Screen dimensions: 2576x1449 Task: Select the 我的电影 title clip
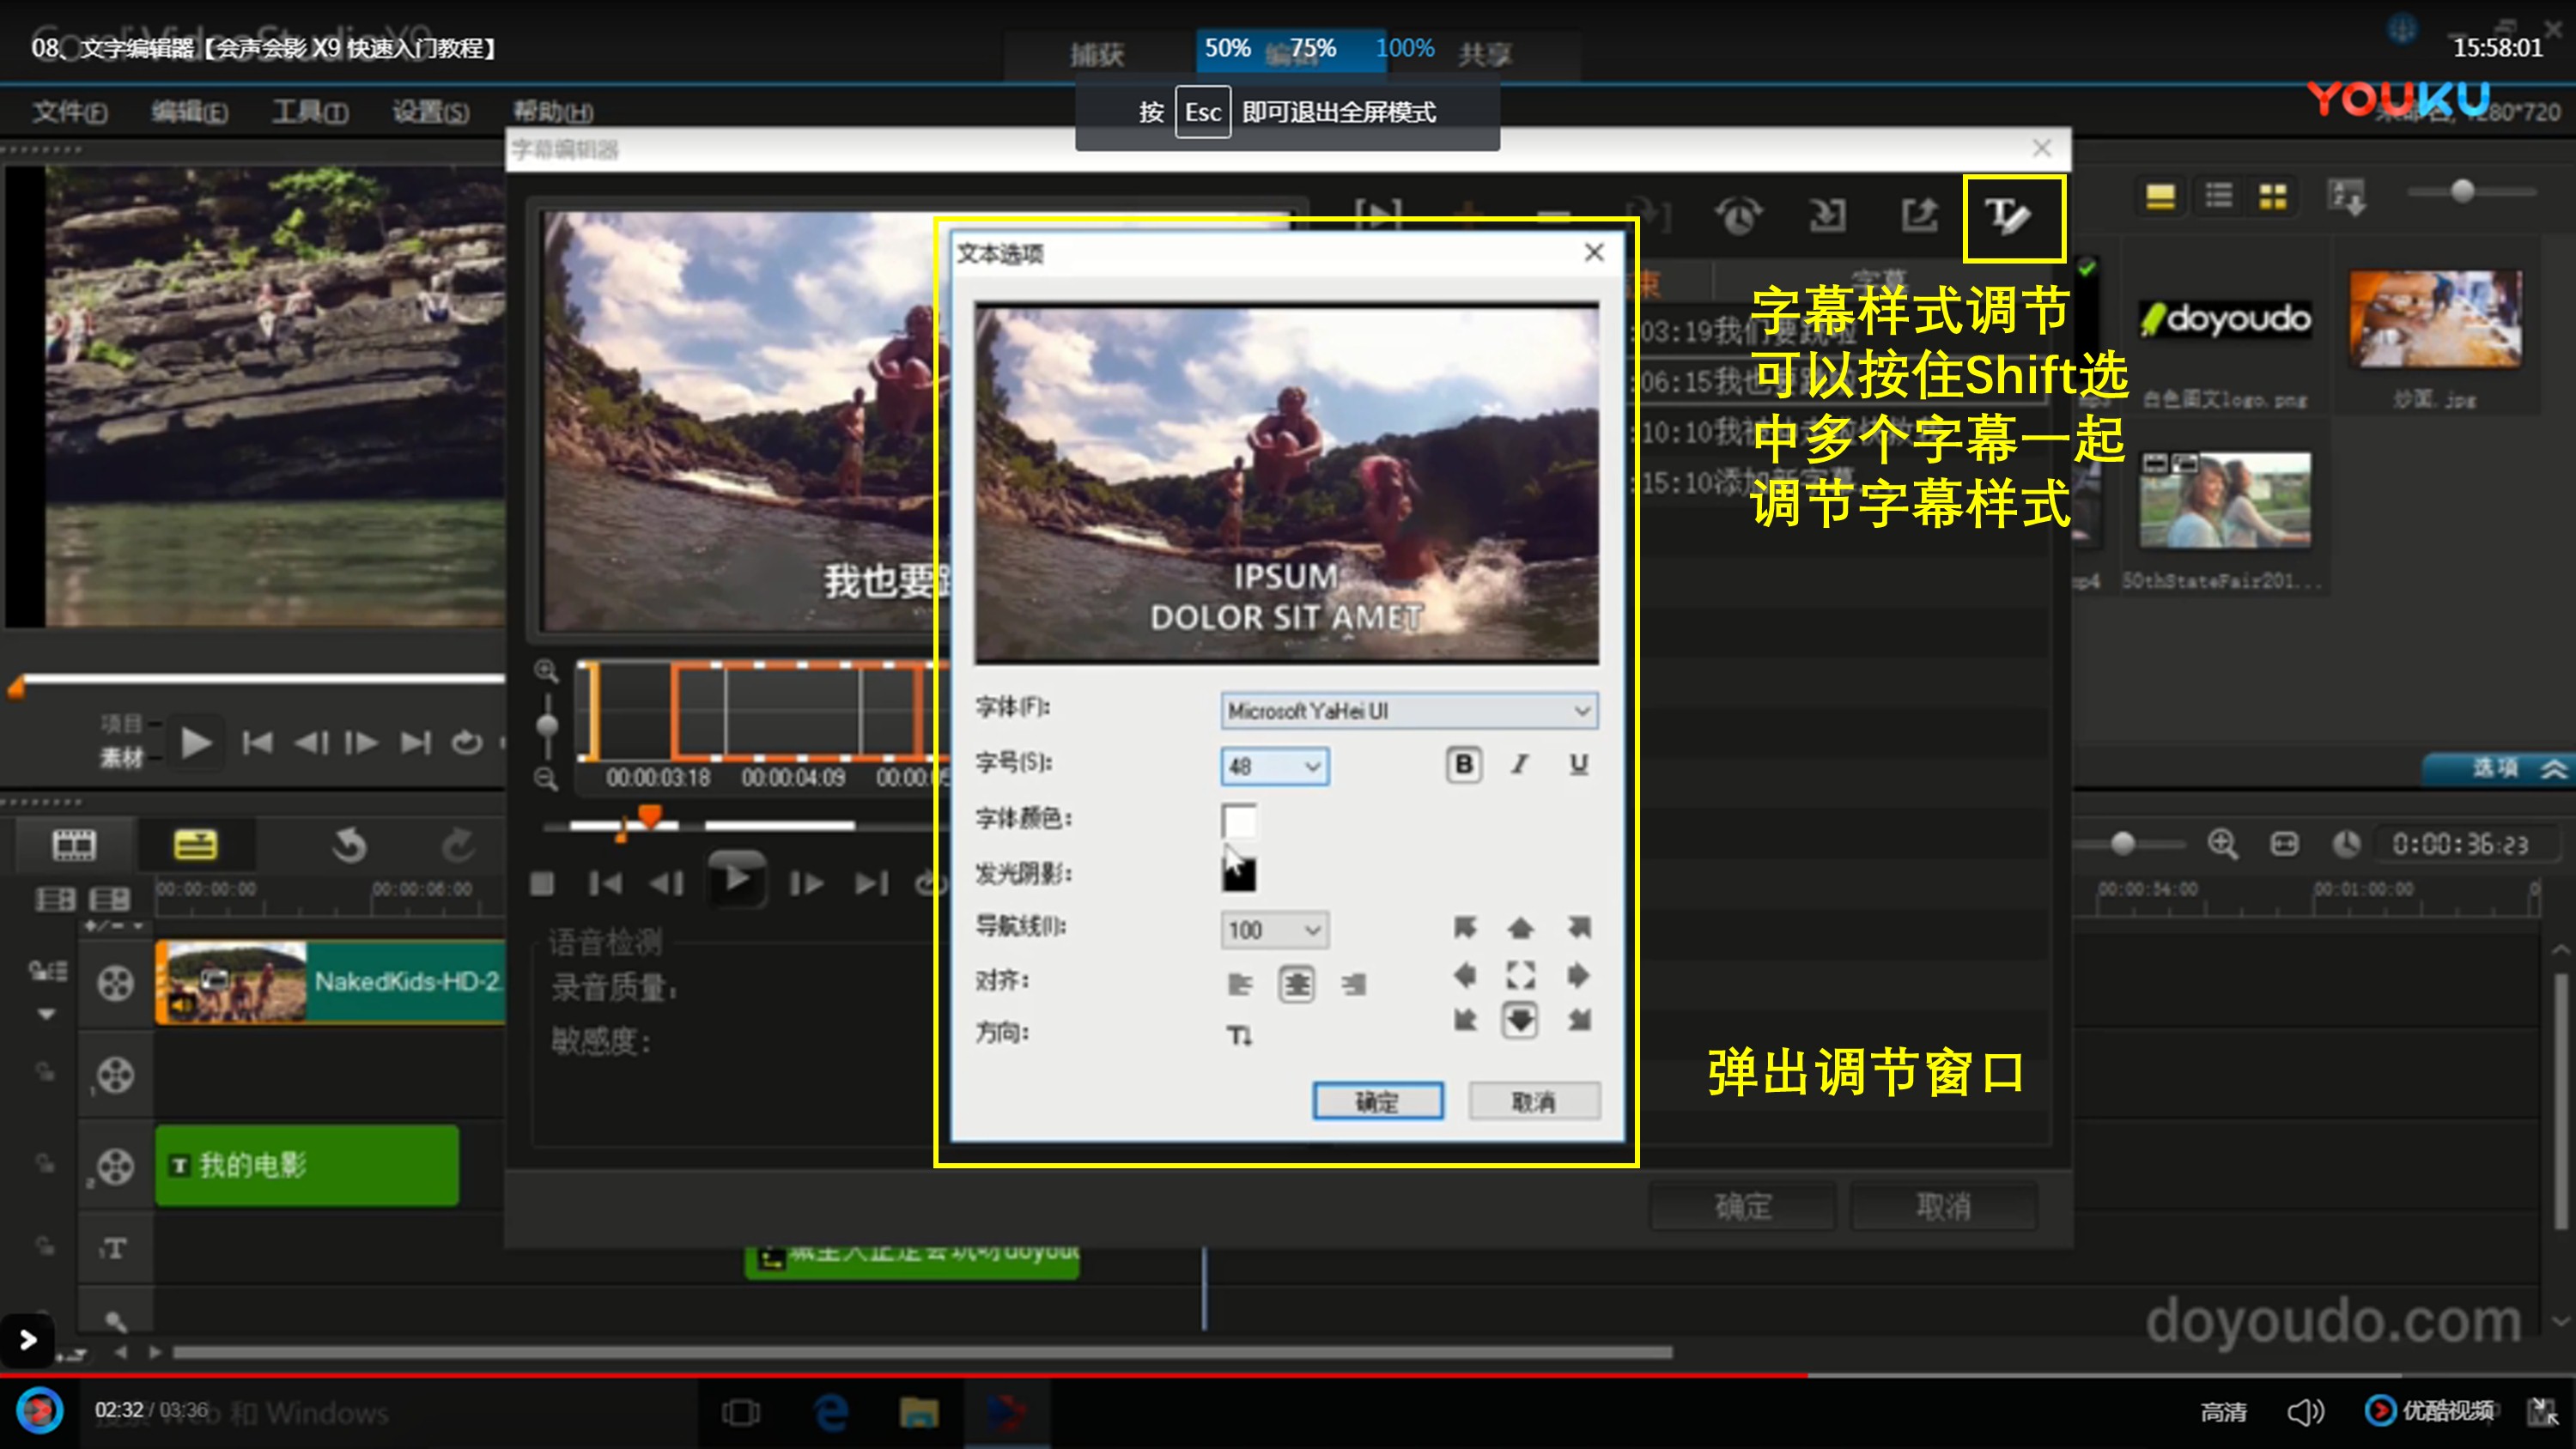(x=307, y=1165)
